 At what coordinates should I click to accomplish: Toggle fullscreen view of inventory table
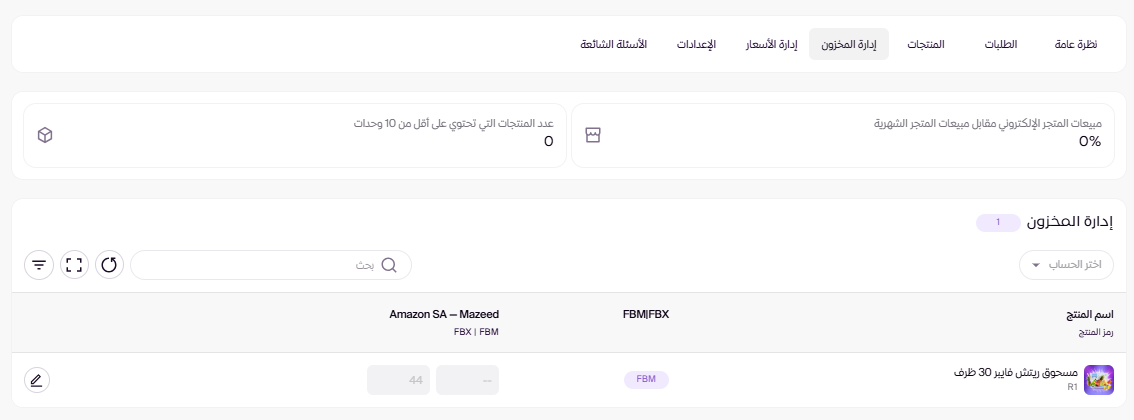pos(74,265)
